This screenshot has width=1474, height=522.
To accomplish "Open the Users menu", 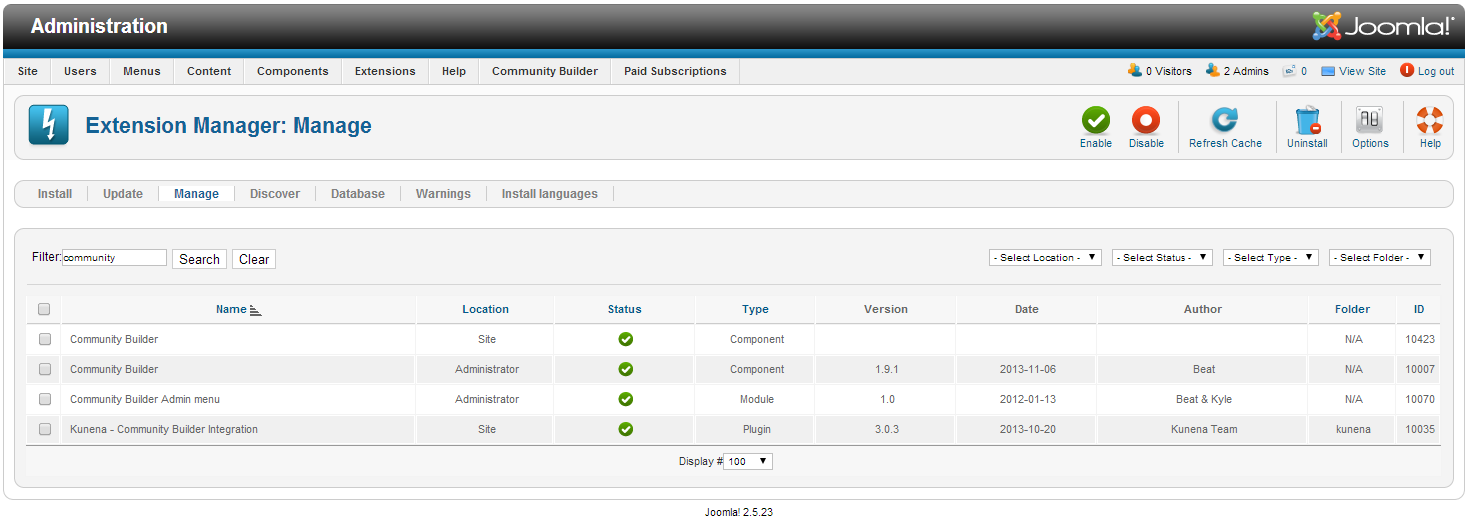I will pos(80,71).
